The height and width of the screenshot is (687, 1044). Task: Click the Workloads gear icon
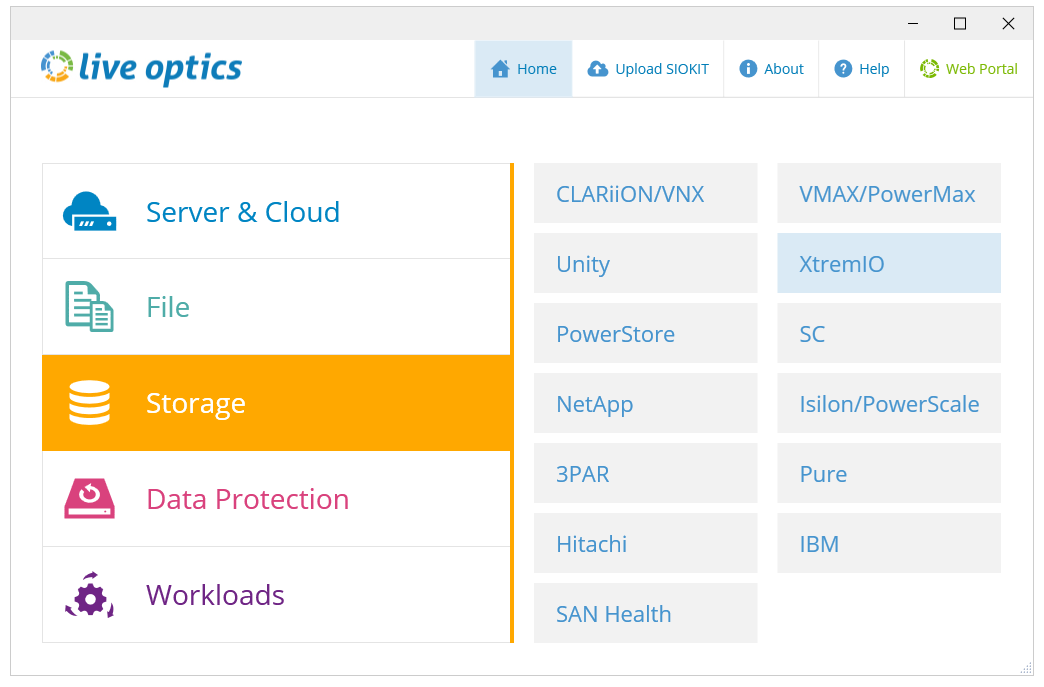point(89,594)
